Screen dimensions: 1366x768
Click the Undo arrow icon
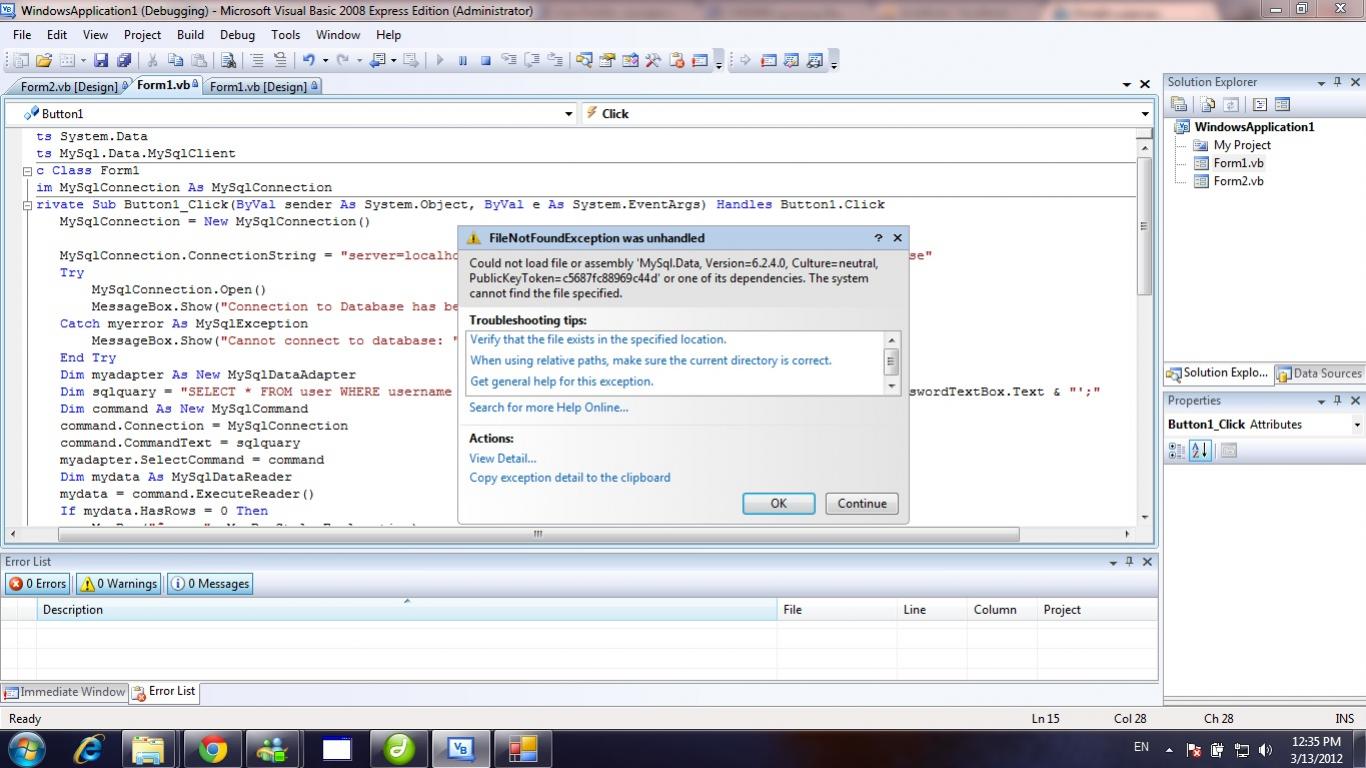coord(309,61)
